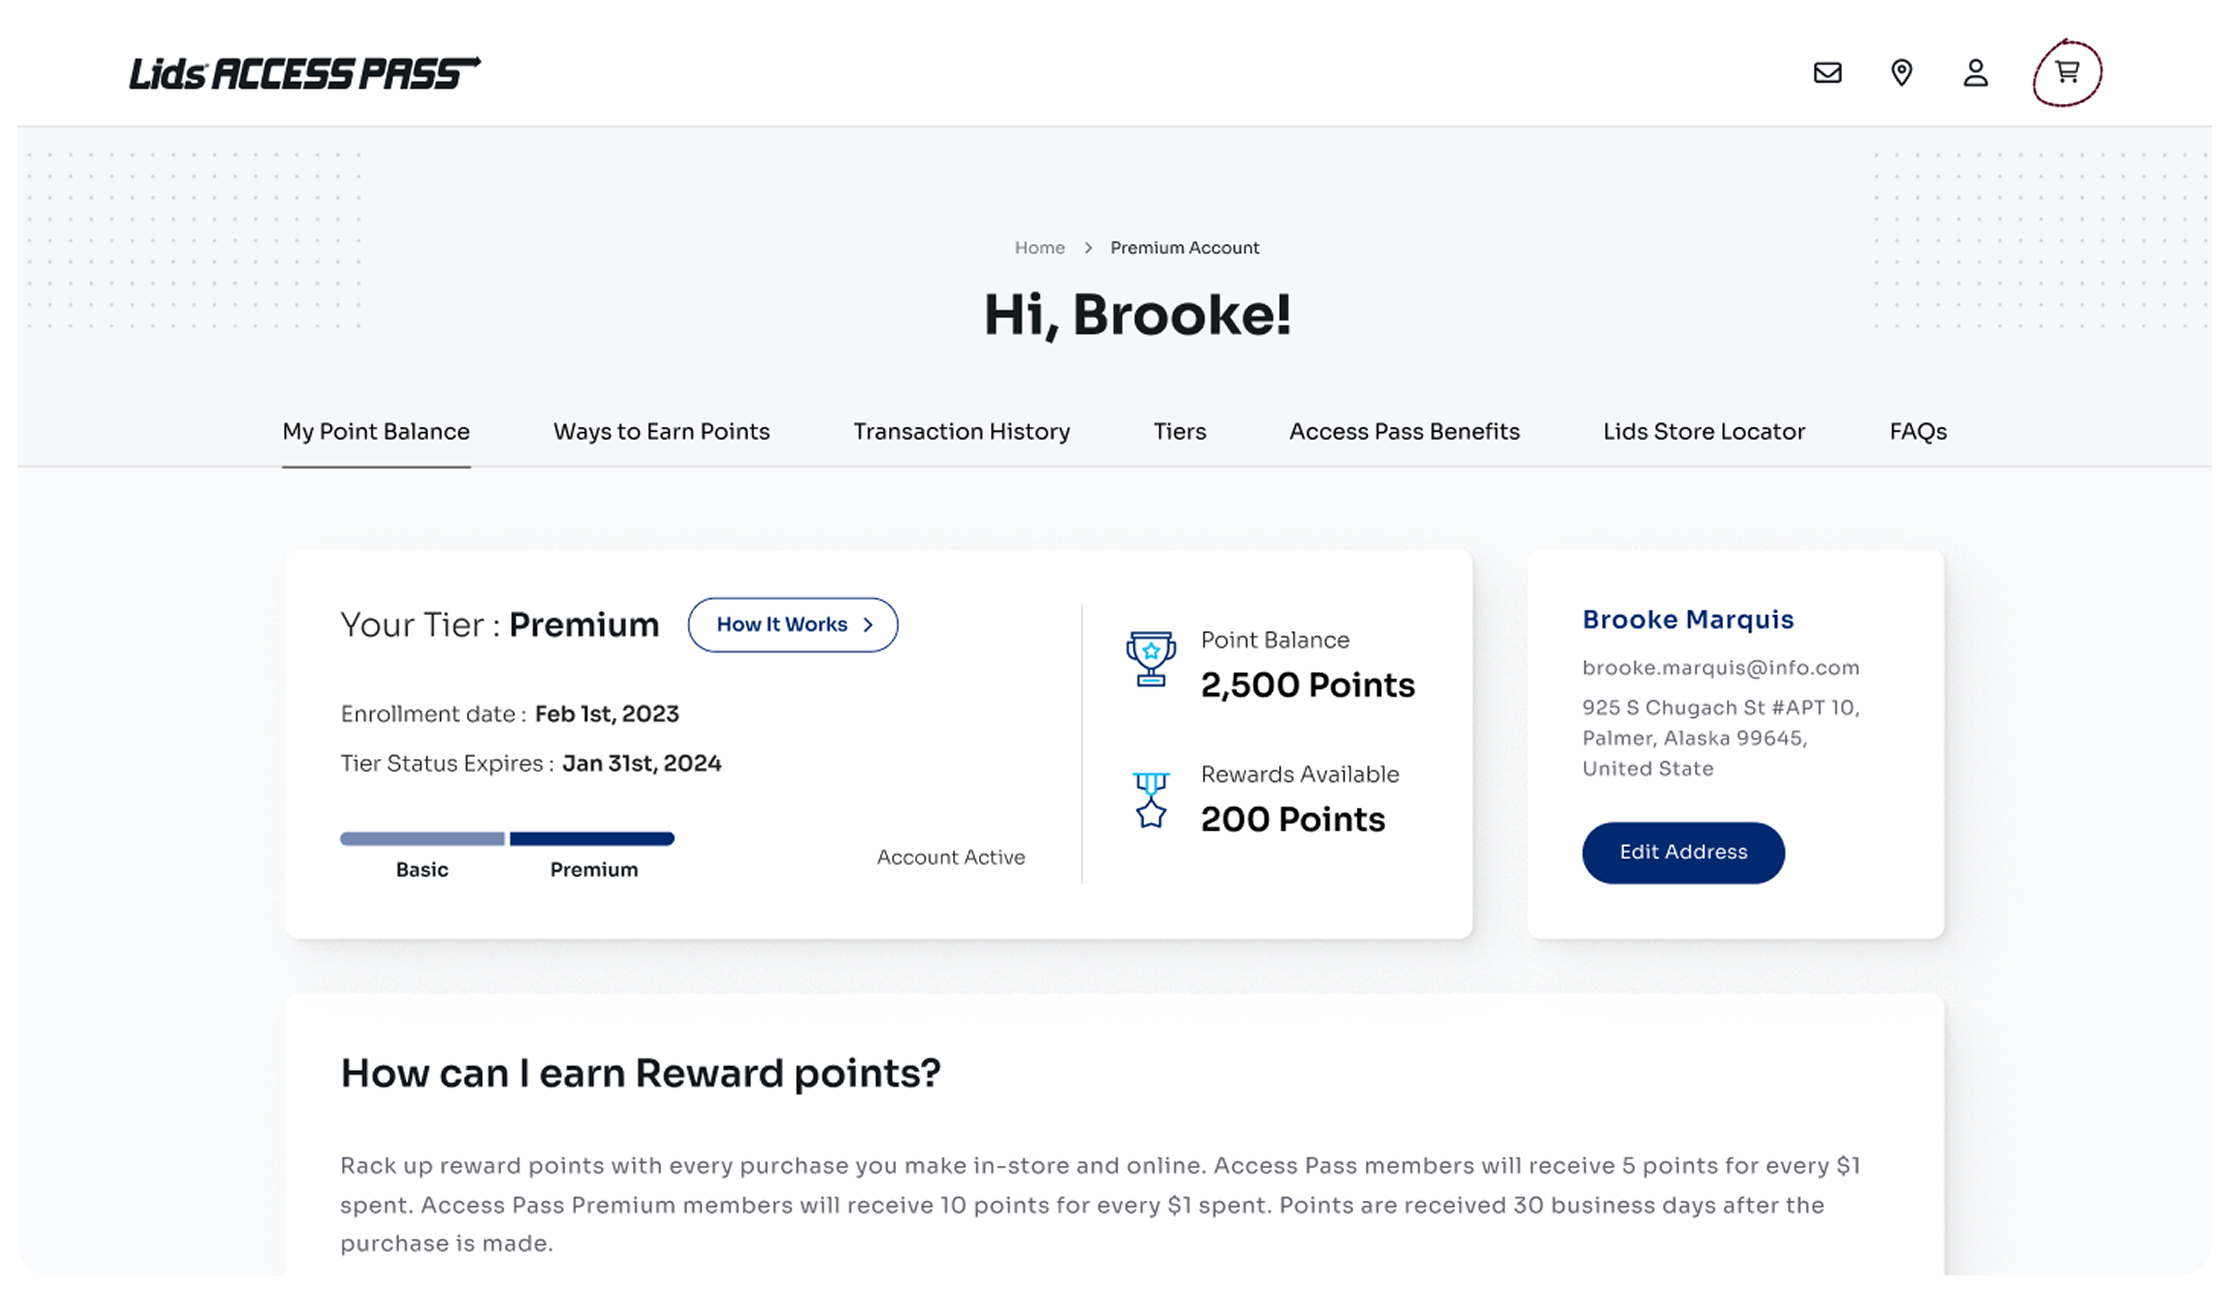Click the breadcrumb arrow after Home
2227x1291 pixels.
click(x=1088, y=248)
